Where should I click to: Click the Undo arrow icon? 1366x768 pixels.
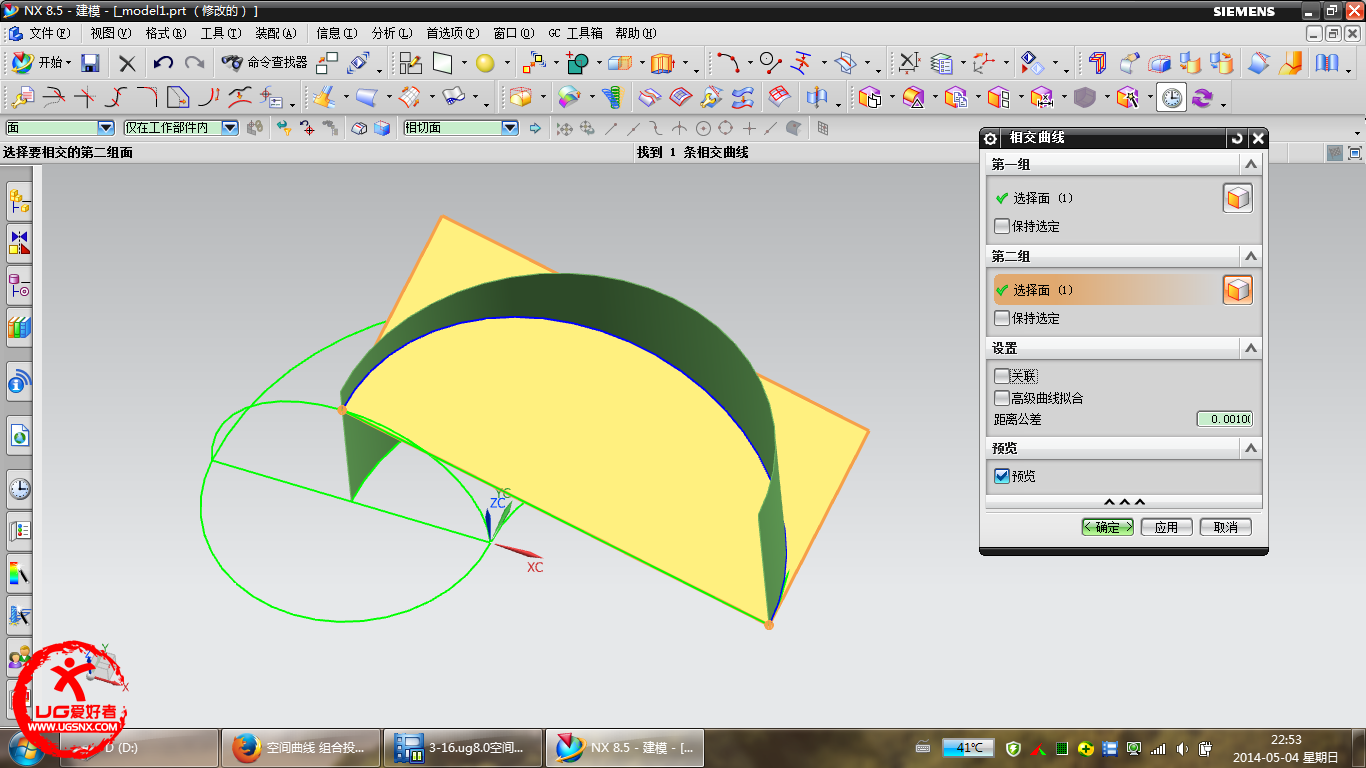tap(163, 63)
